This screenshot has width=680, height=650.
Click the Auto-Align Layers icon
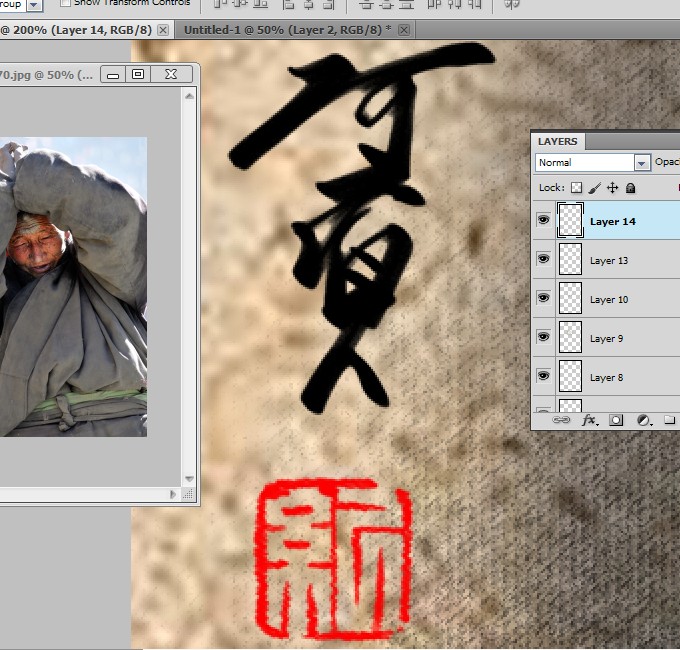[x=512, y=4]
